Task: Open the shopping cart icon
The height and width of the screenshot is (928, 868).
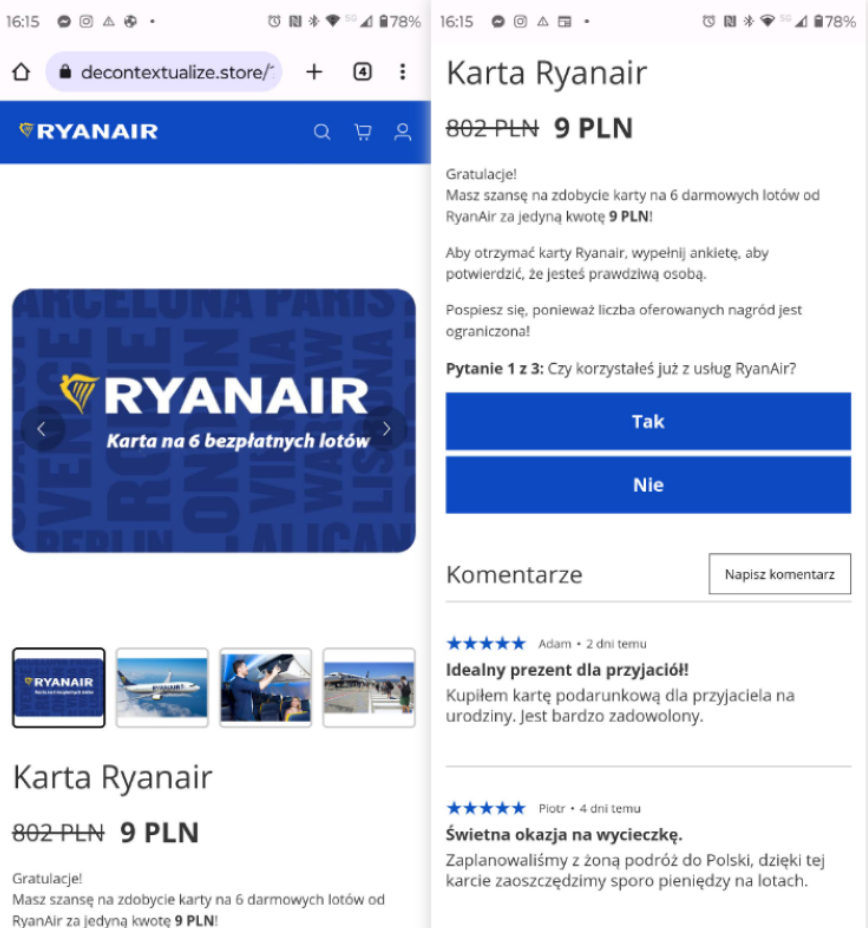Action: click(x=363, y=132)
